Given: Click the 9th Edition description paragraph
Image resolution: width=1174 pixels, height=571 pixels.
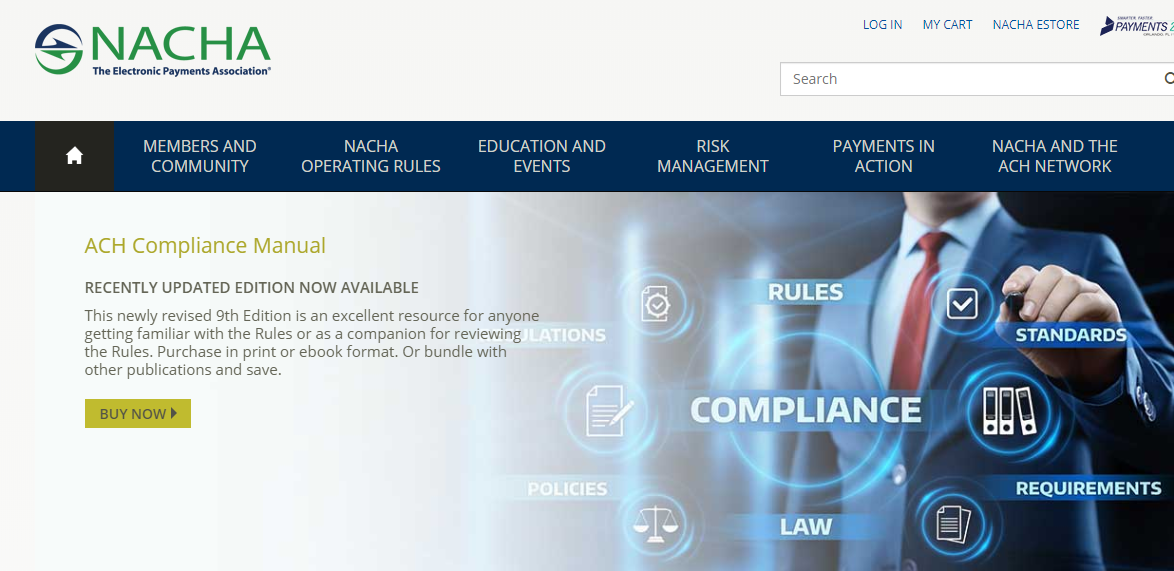Looking at the screenshot, I should click(311, 342).
